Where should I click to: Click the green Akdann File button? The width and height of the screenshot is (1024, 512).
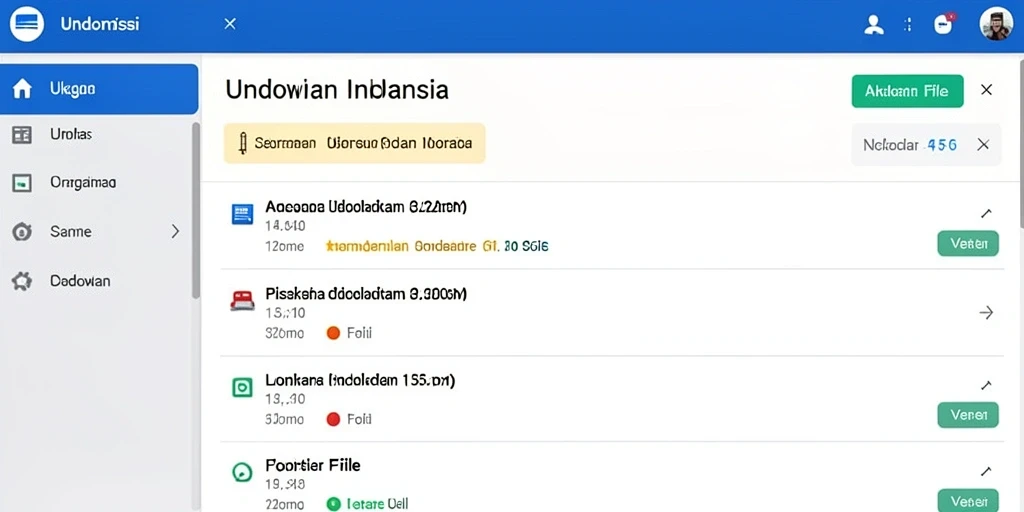pos(907,91)
